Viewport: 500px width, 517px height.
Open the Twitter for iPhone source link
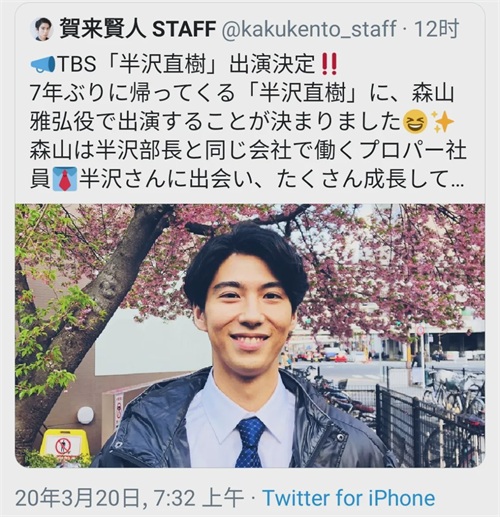coord(349,498)
